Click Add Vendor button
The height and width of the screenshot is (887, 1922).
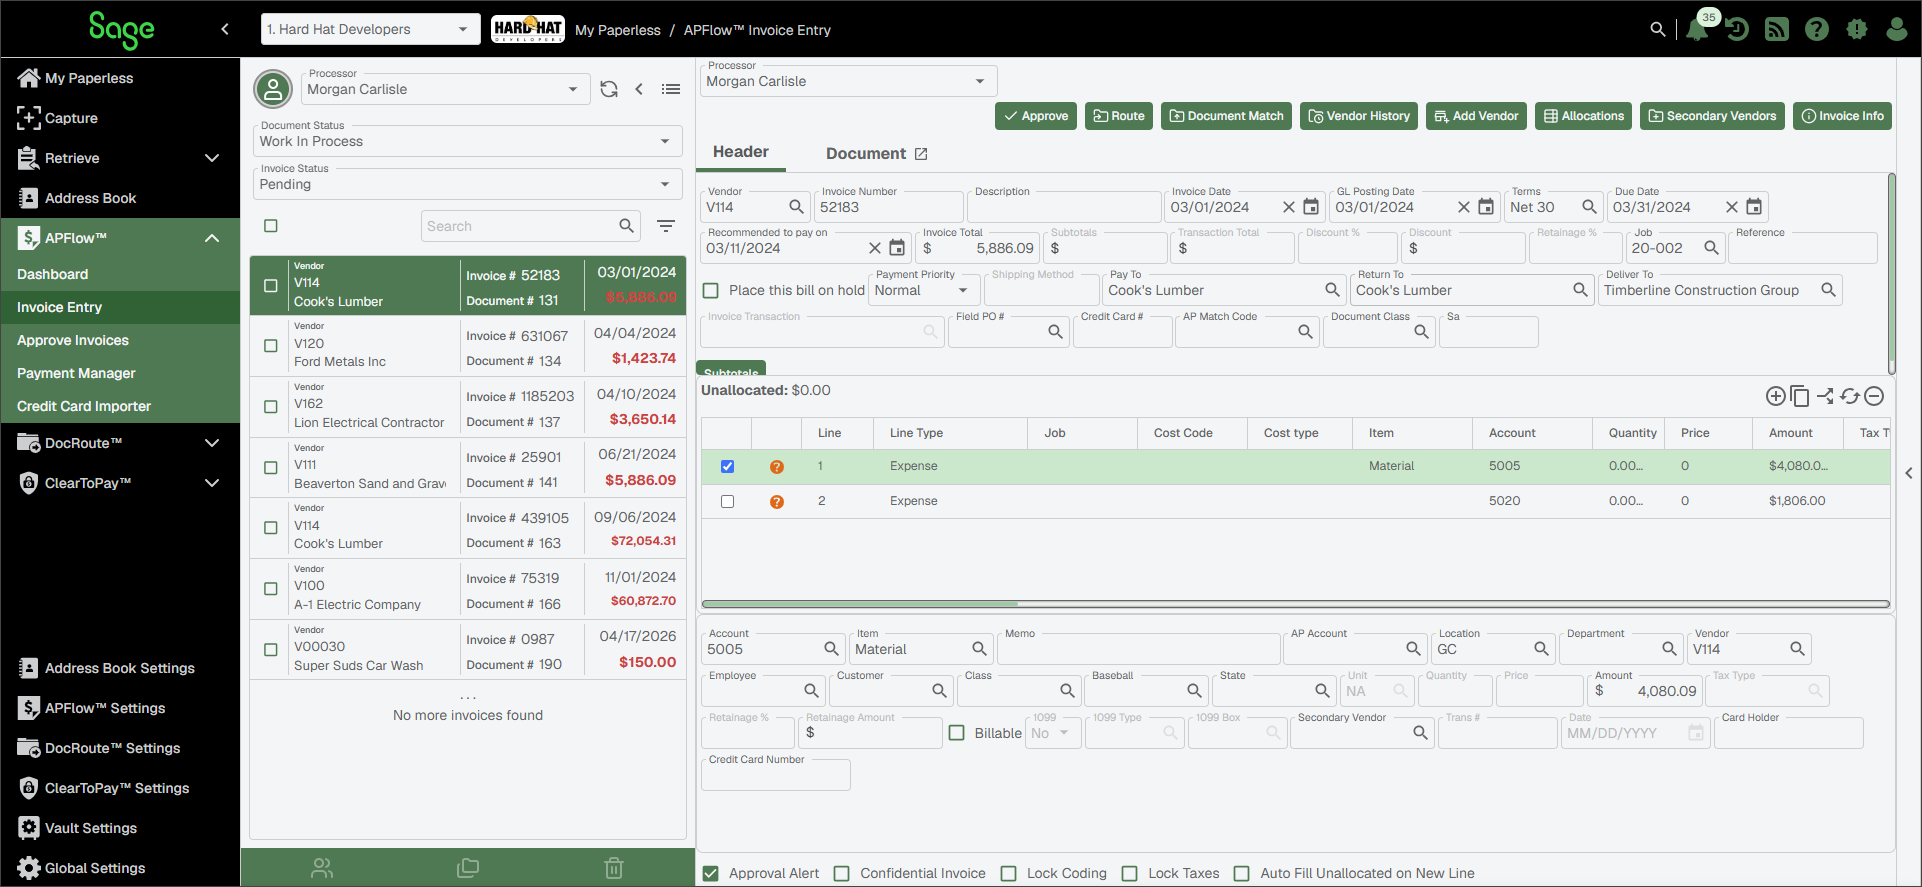pyautogui.click(x=1476, y=116)
